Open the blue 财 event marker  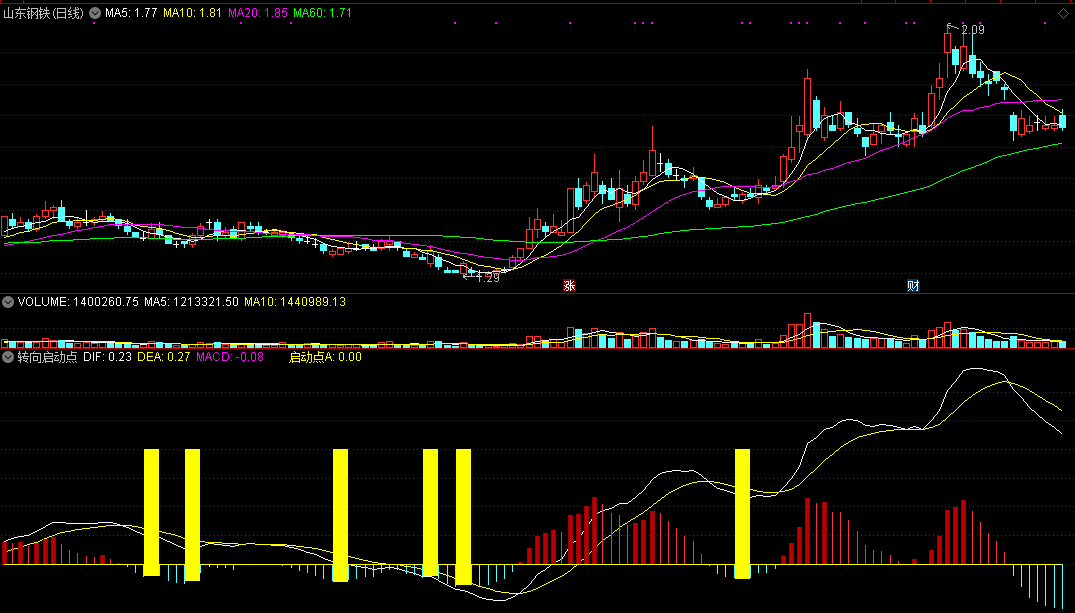(x=913, y=286)
